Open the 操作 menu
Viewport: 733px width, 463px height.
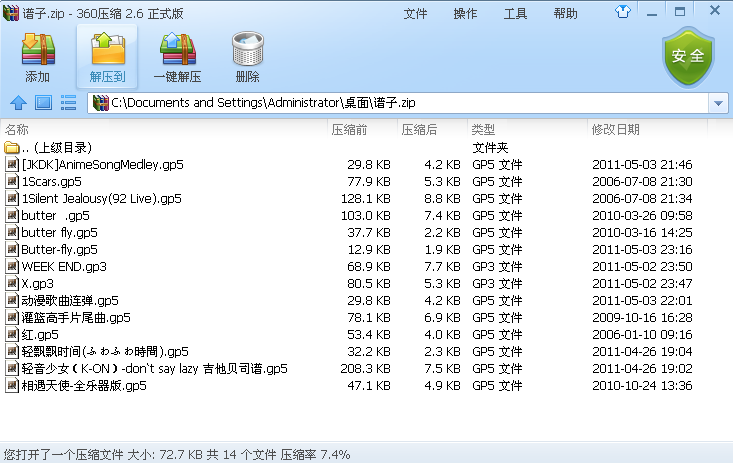tap(465, 14)
